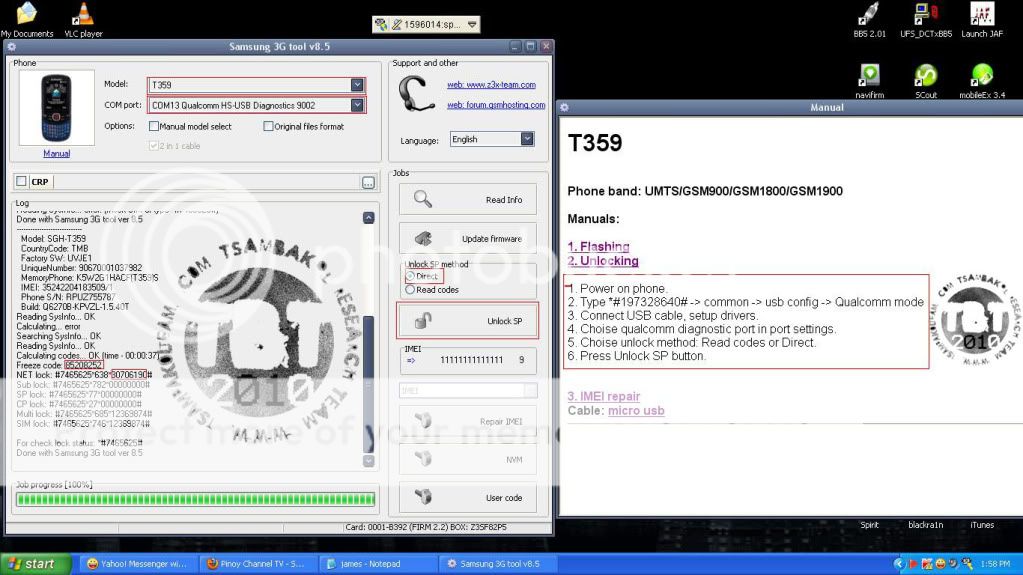
Task: Expand the Model dropdown showing T359
Action: [x=357, y=85]
